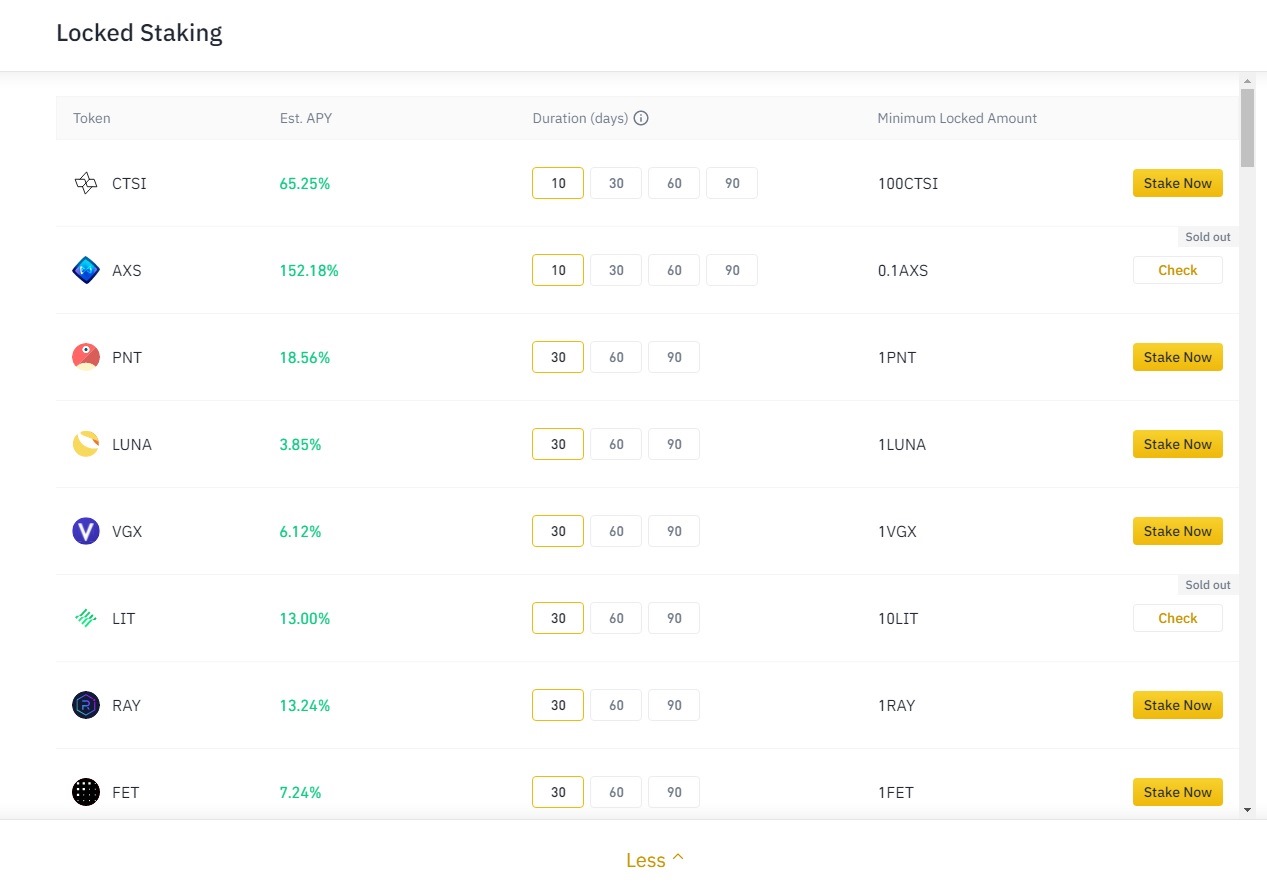
Task: Select 90-day duration for VGX
Action: [x=674, y=531]
